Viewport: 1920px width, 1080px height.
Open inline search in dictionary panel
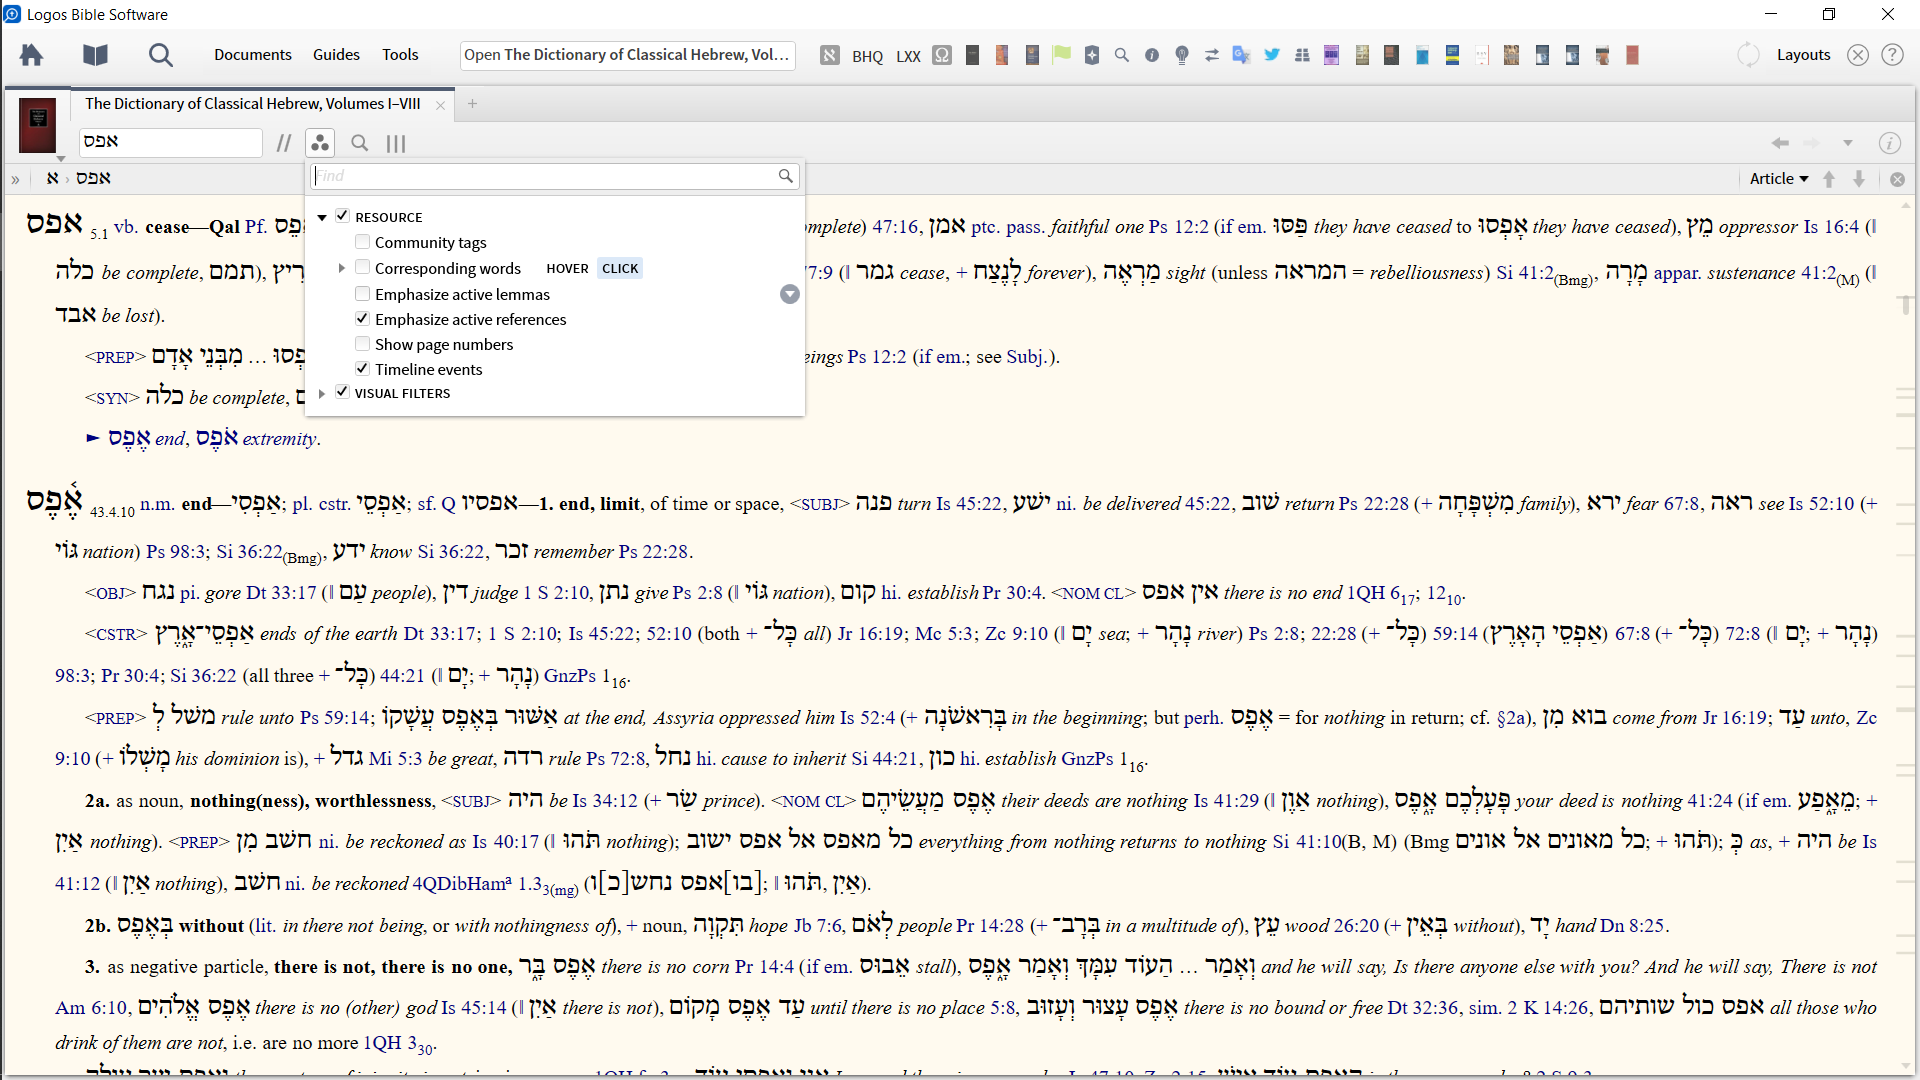pos(360,143)
